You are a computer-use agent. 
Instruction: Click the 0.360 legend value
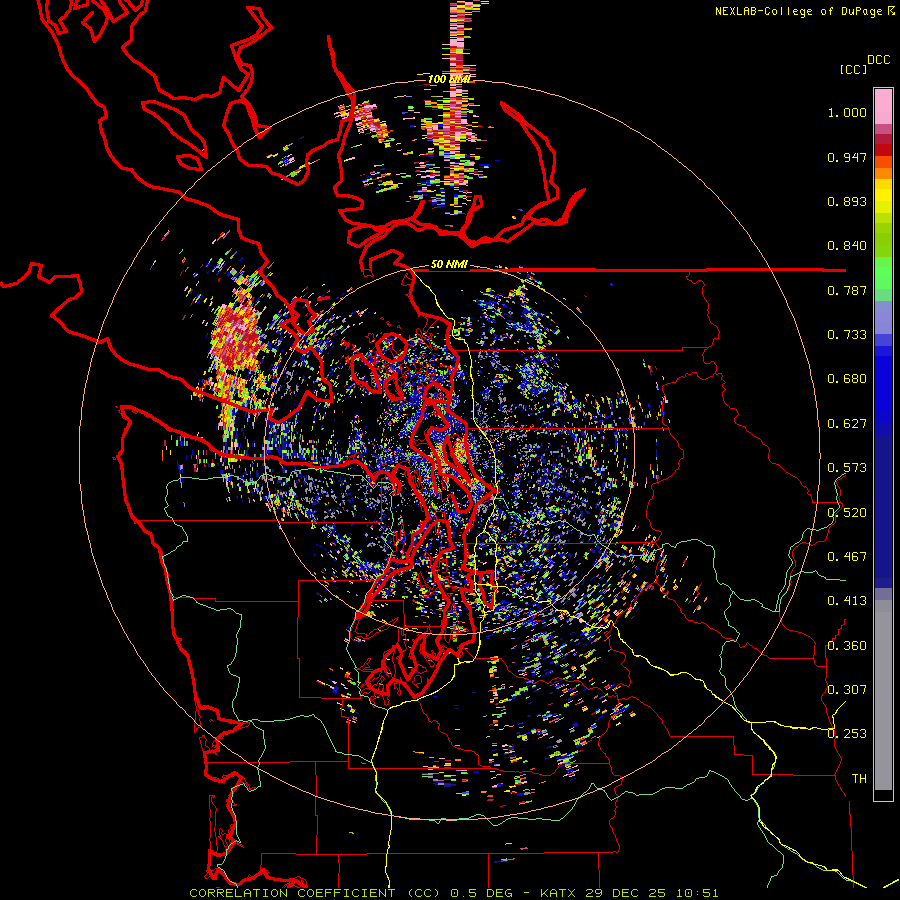847,646
